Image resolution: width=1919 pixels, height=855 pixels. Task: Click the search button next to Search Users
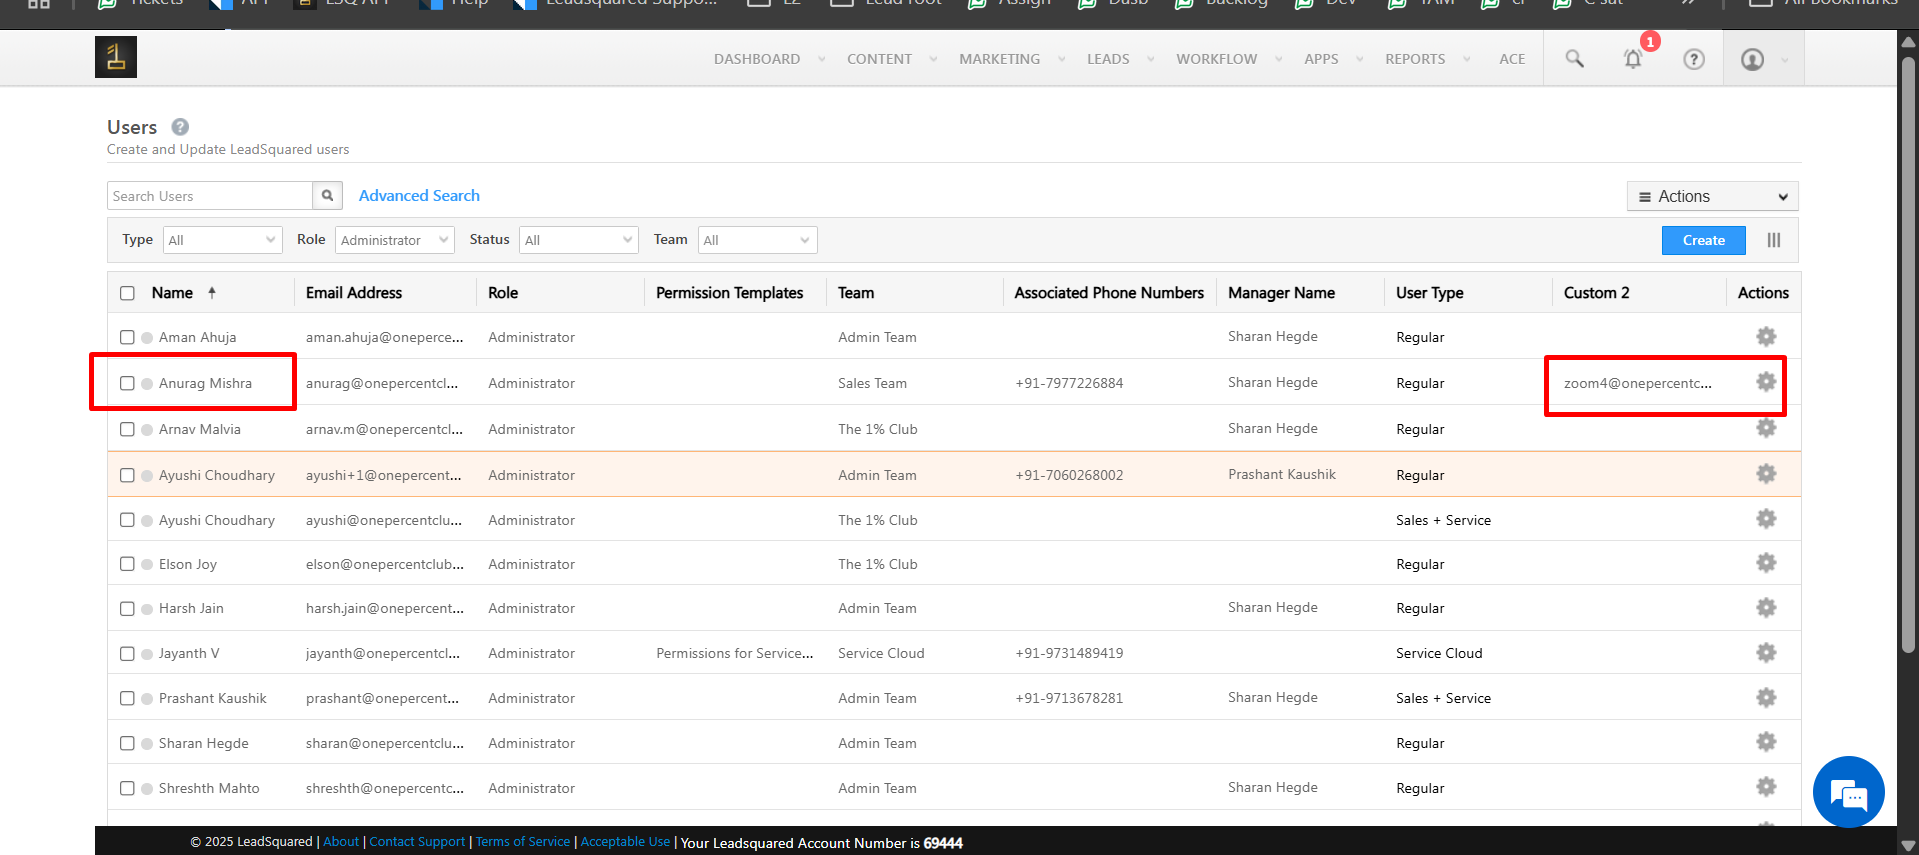click(x=327, y=196)
